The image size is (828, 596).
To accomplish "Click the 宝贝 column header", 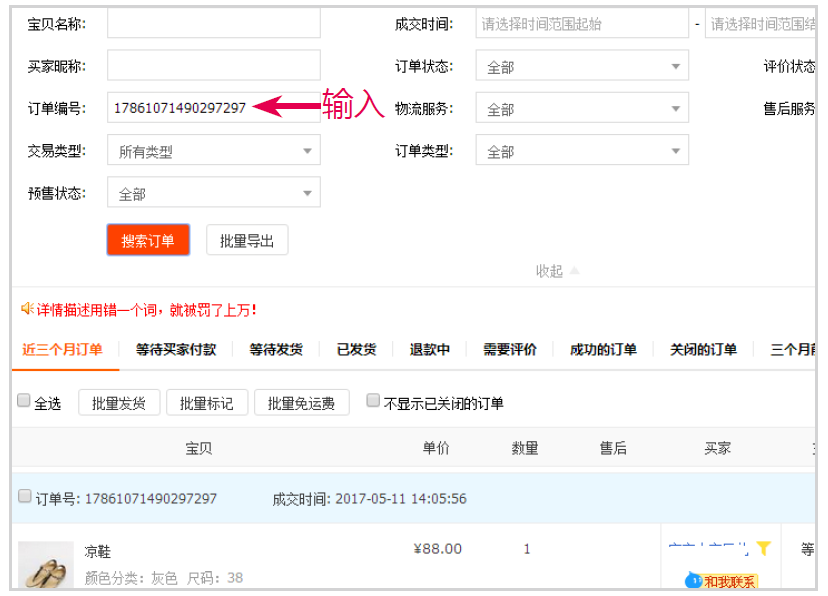I will pos(199,448).
